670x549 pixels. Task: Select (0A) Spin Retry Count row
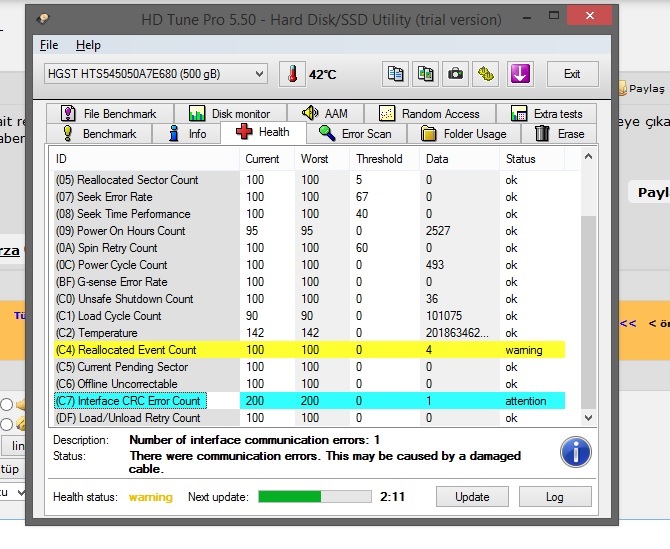pyautogui.click(x=310, y=248)
